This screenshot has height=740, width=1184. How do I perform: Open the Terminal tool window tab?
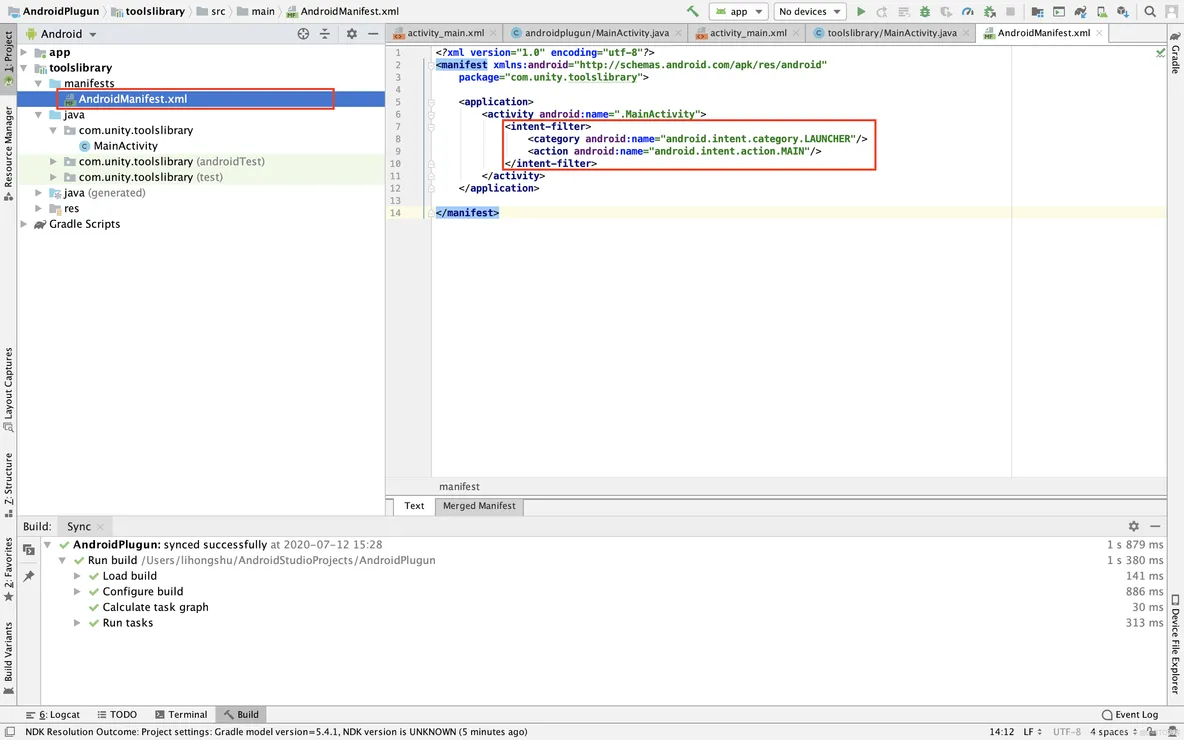tap(180, 714)
